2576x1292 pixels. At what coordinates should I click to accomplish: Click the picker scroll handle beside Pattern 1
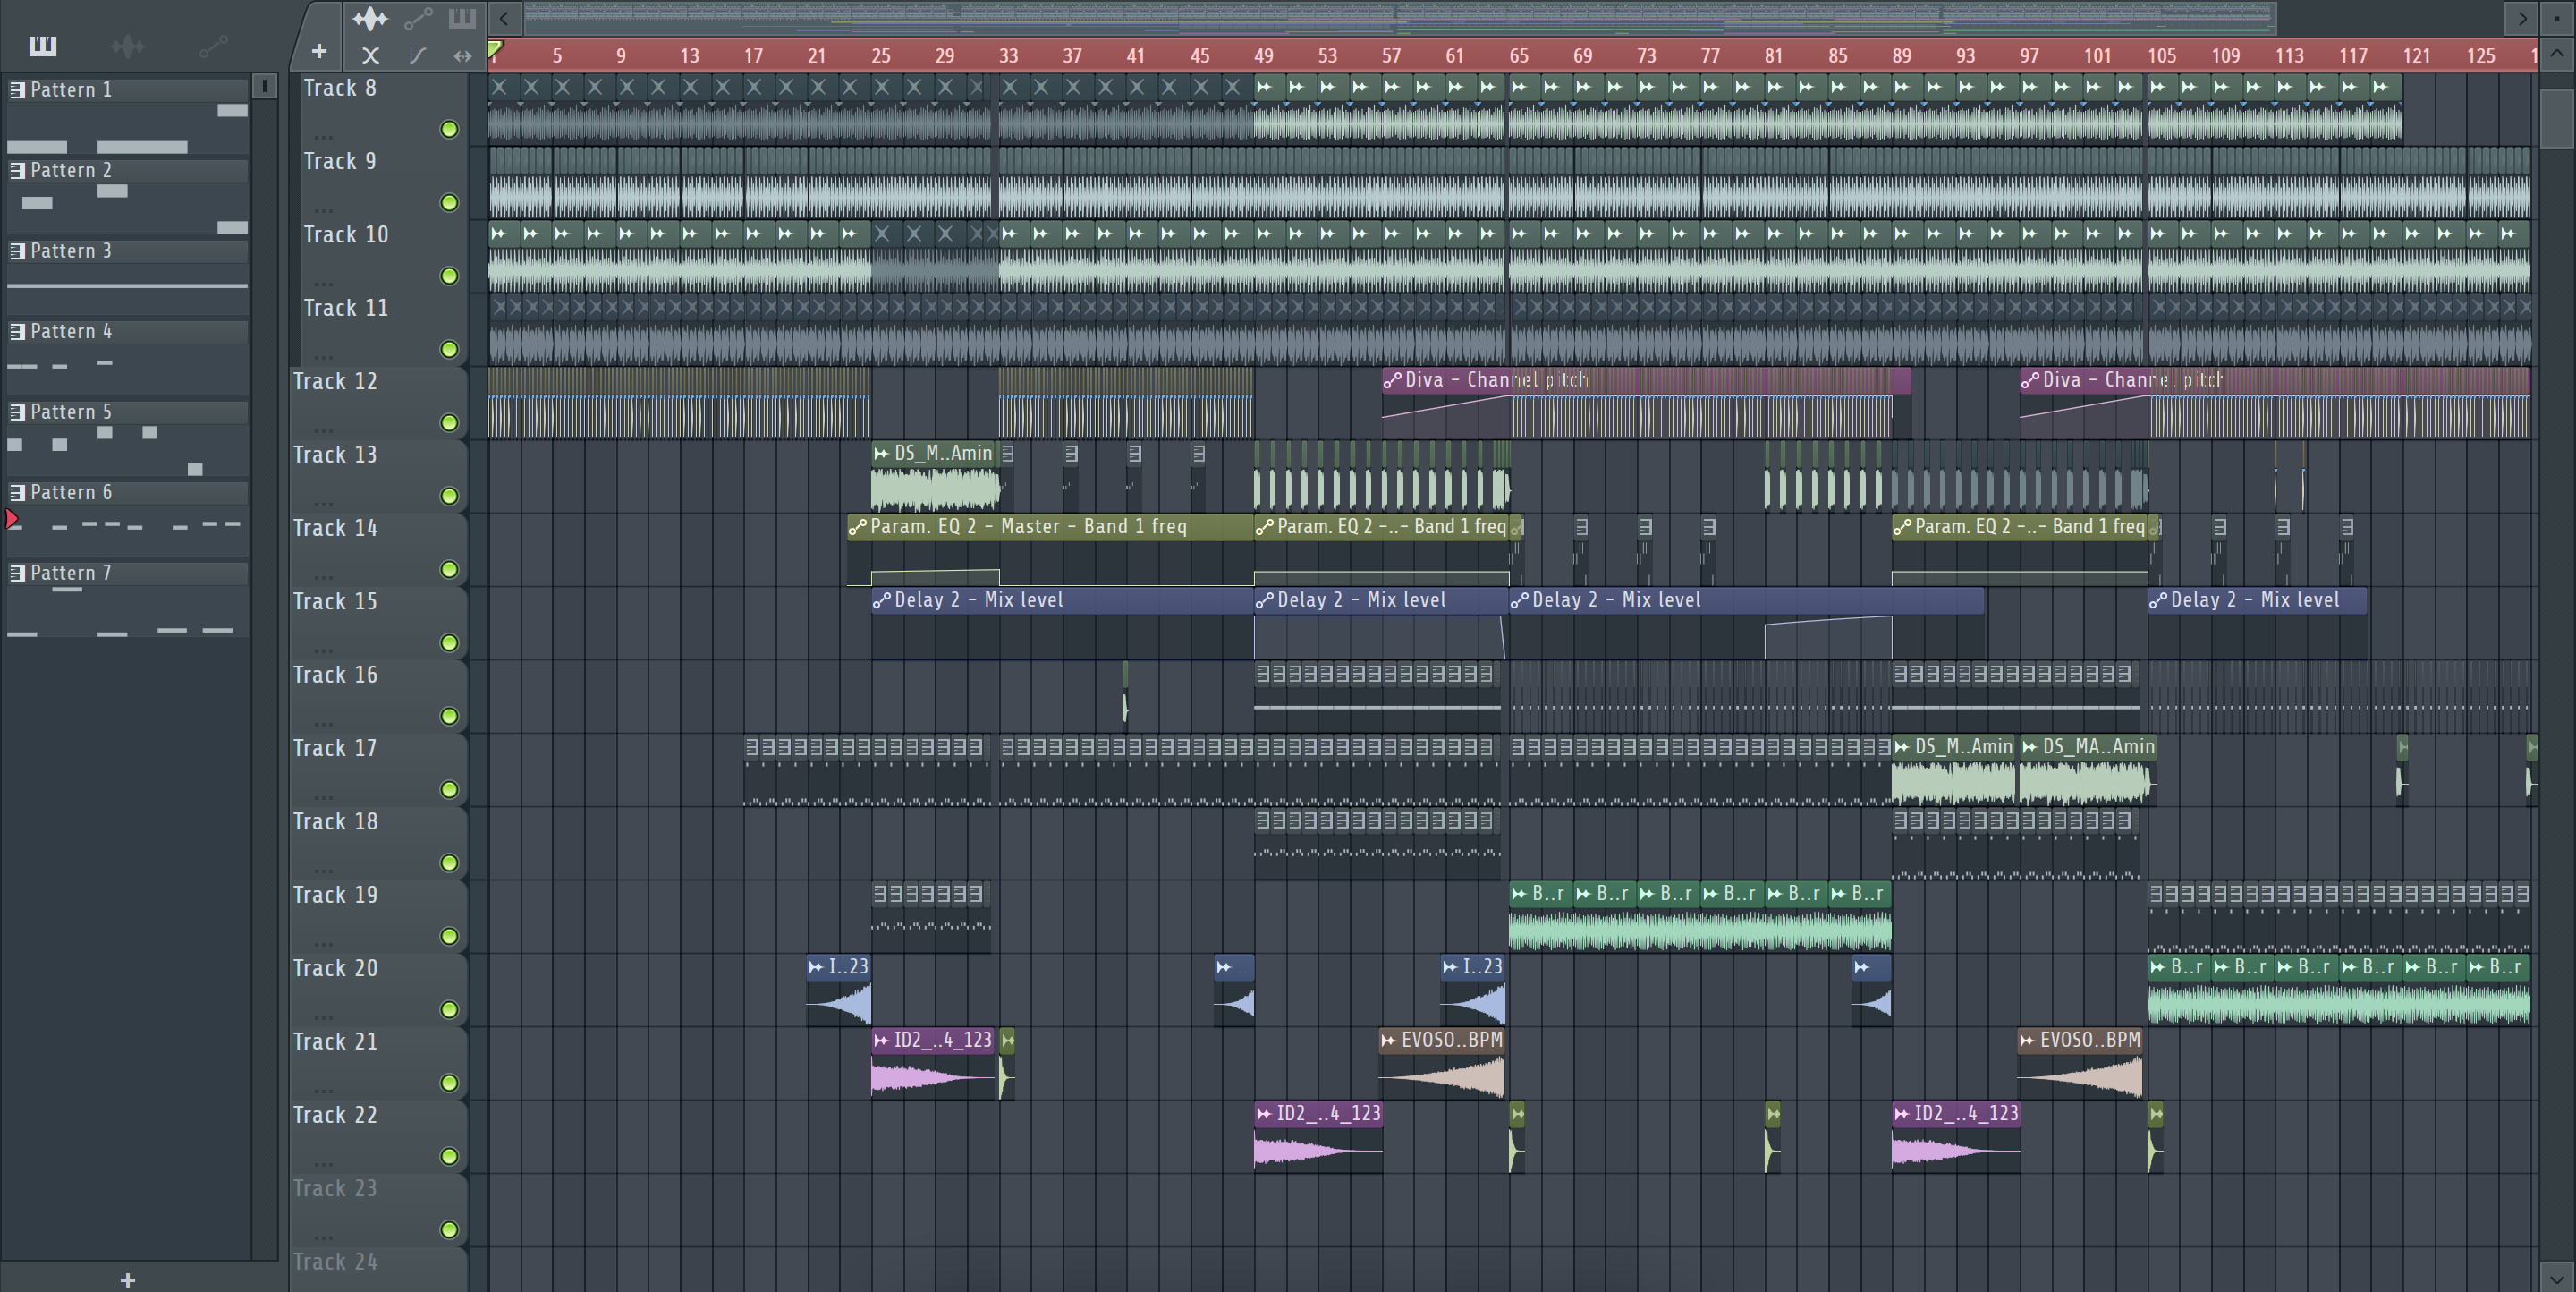click(264, 87)
